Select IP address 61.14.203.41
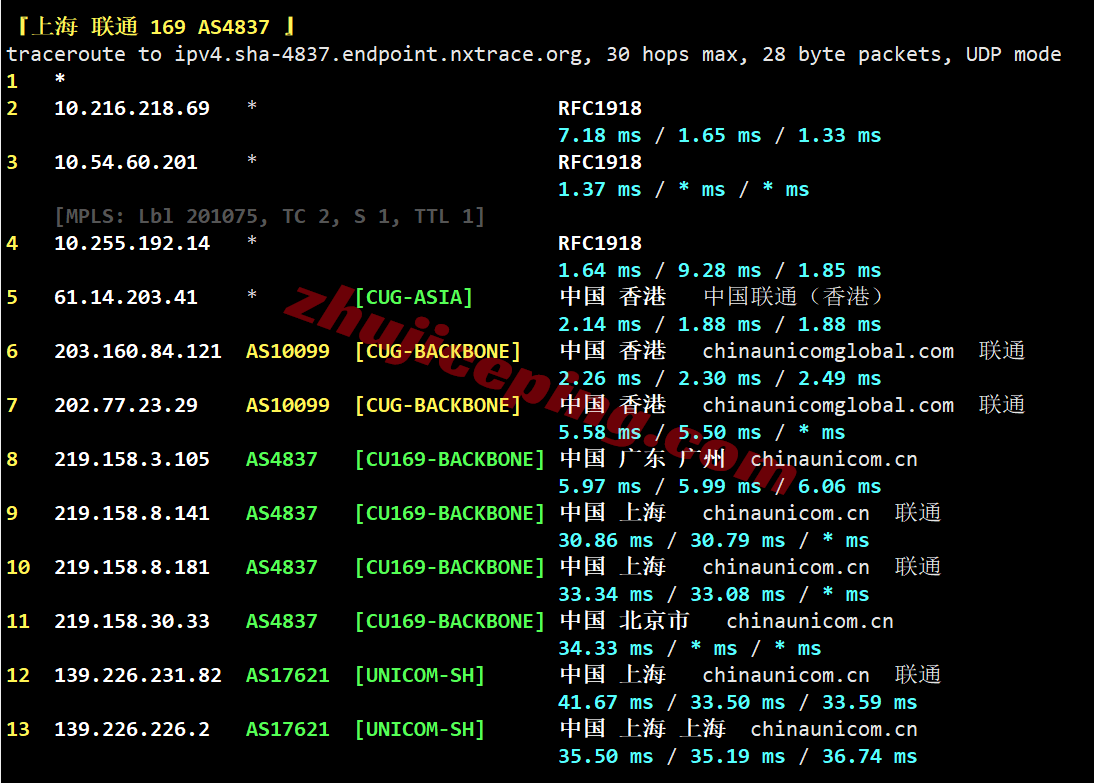The image size is (1094, 783). pos(126,297)
